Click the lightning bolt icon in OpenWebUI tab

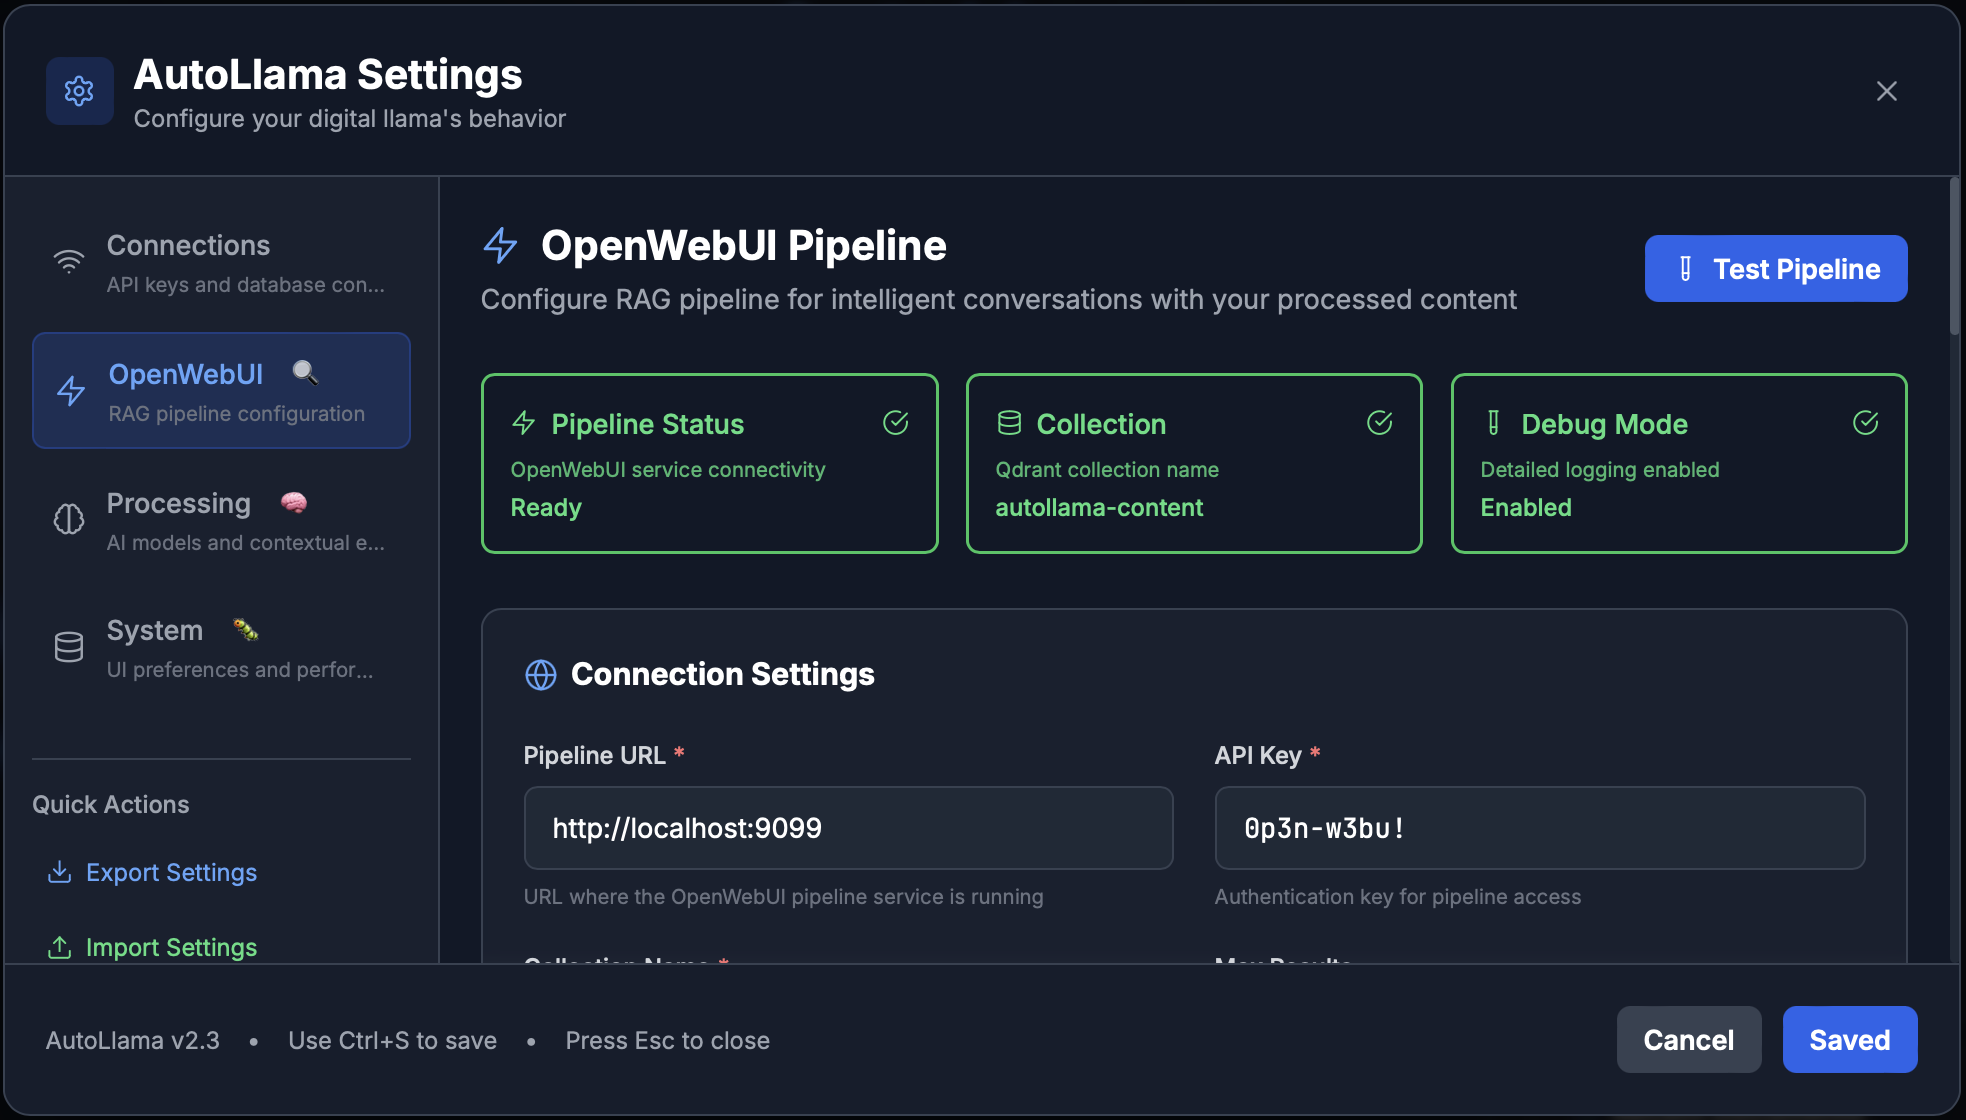[x=70, y=391]
